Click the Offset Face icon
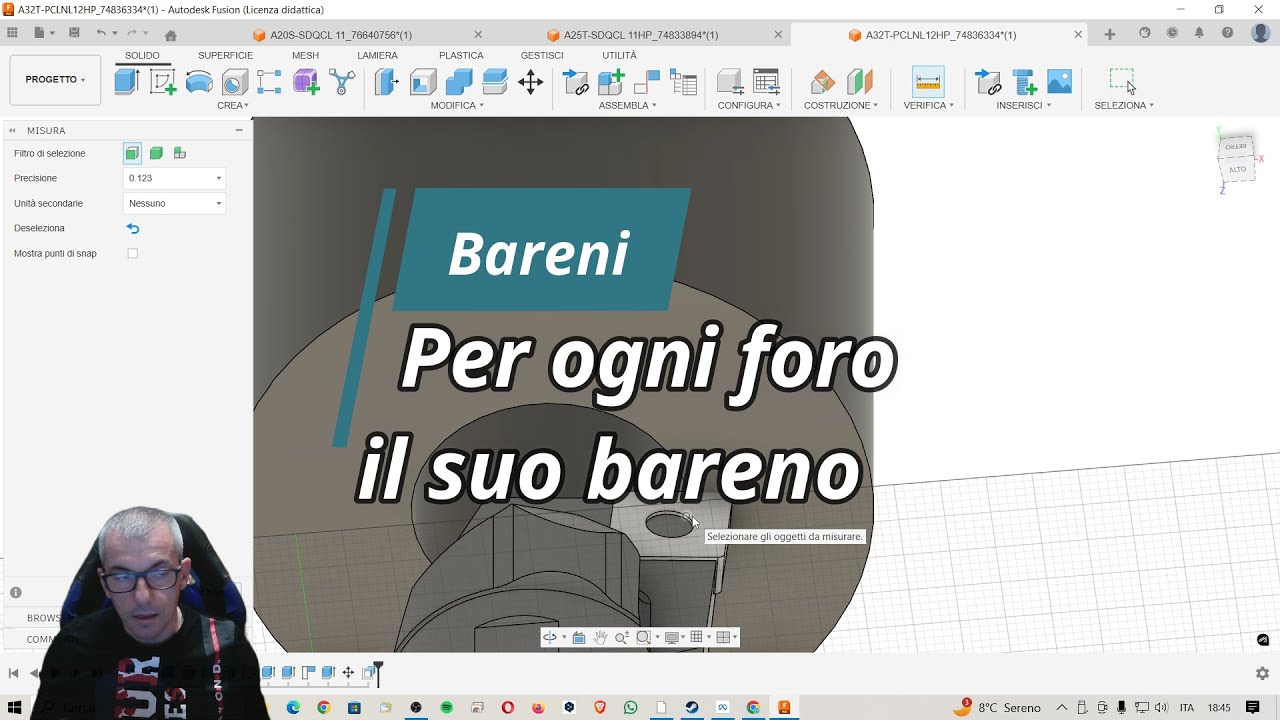This screenshot has width=1280, height=720. [495, 82]
